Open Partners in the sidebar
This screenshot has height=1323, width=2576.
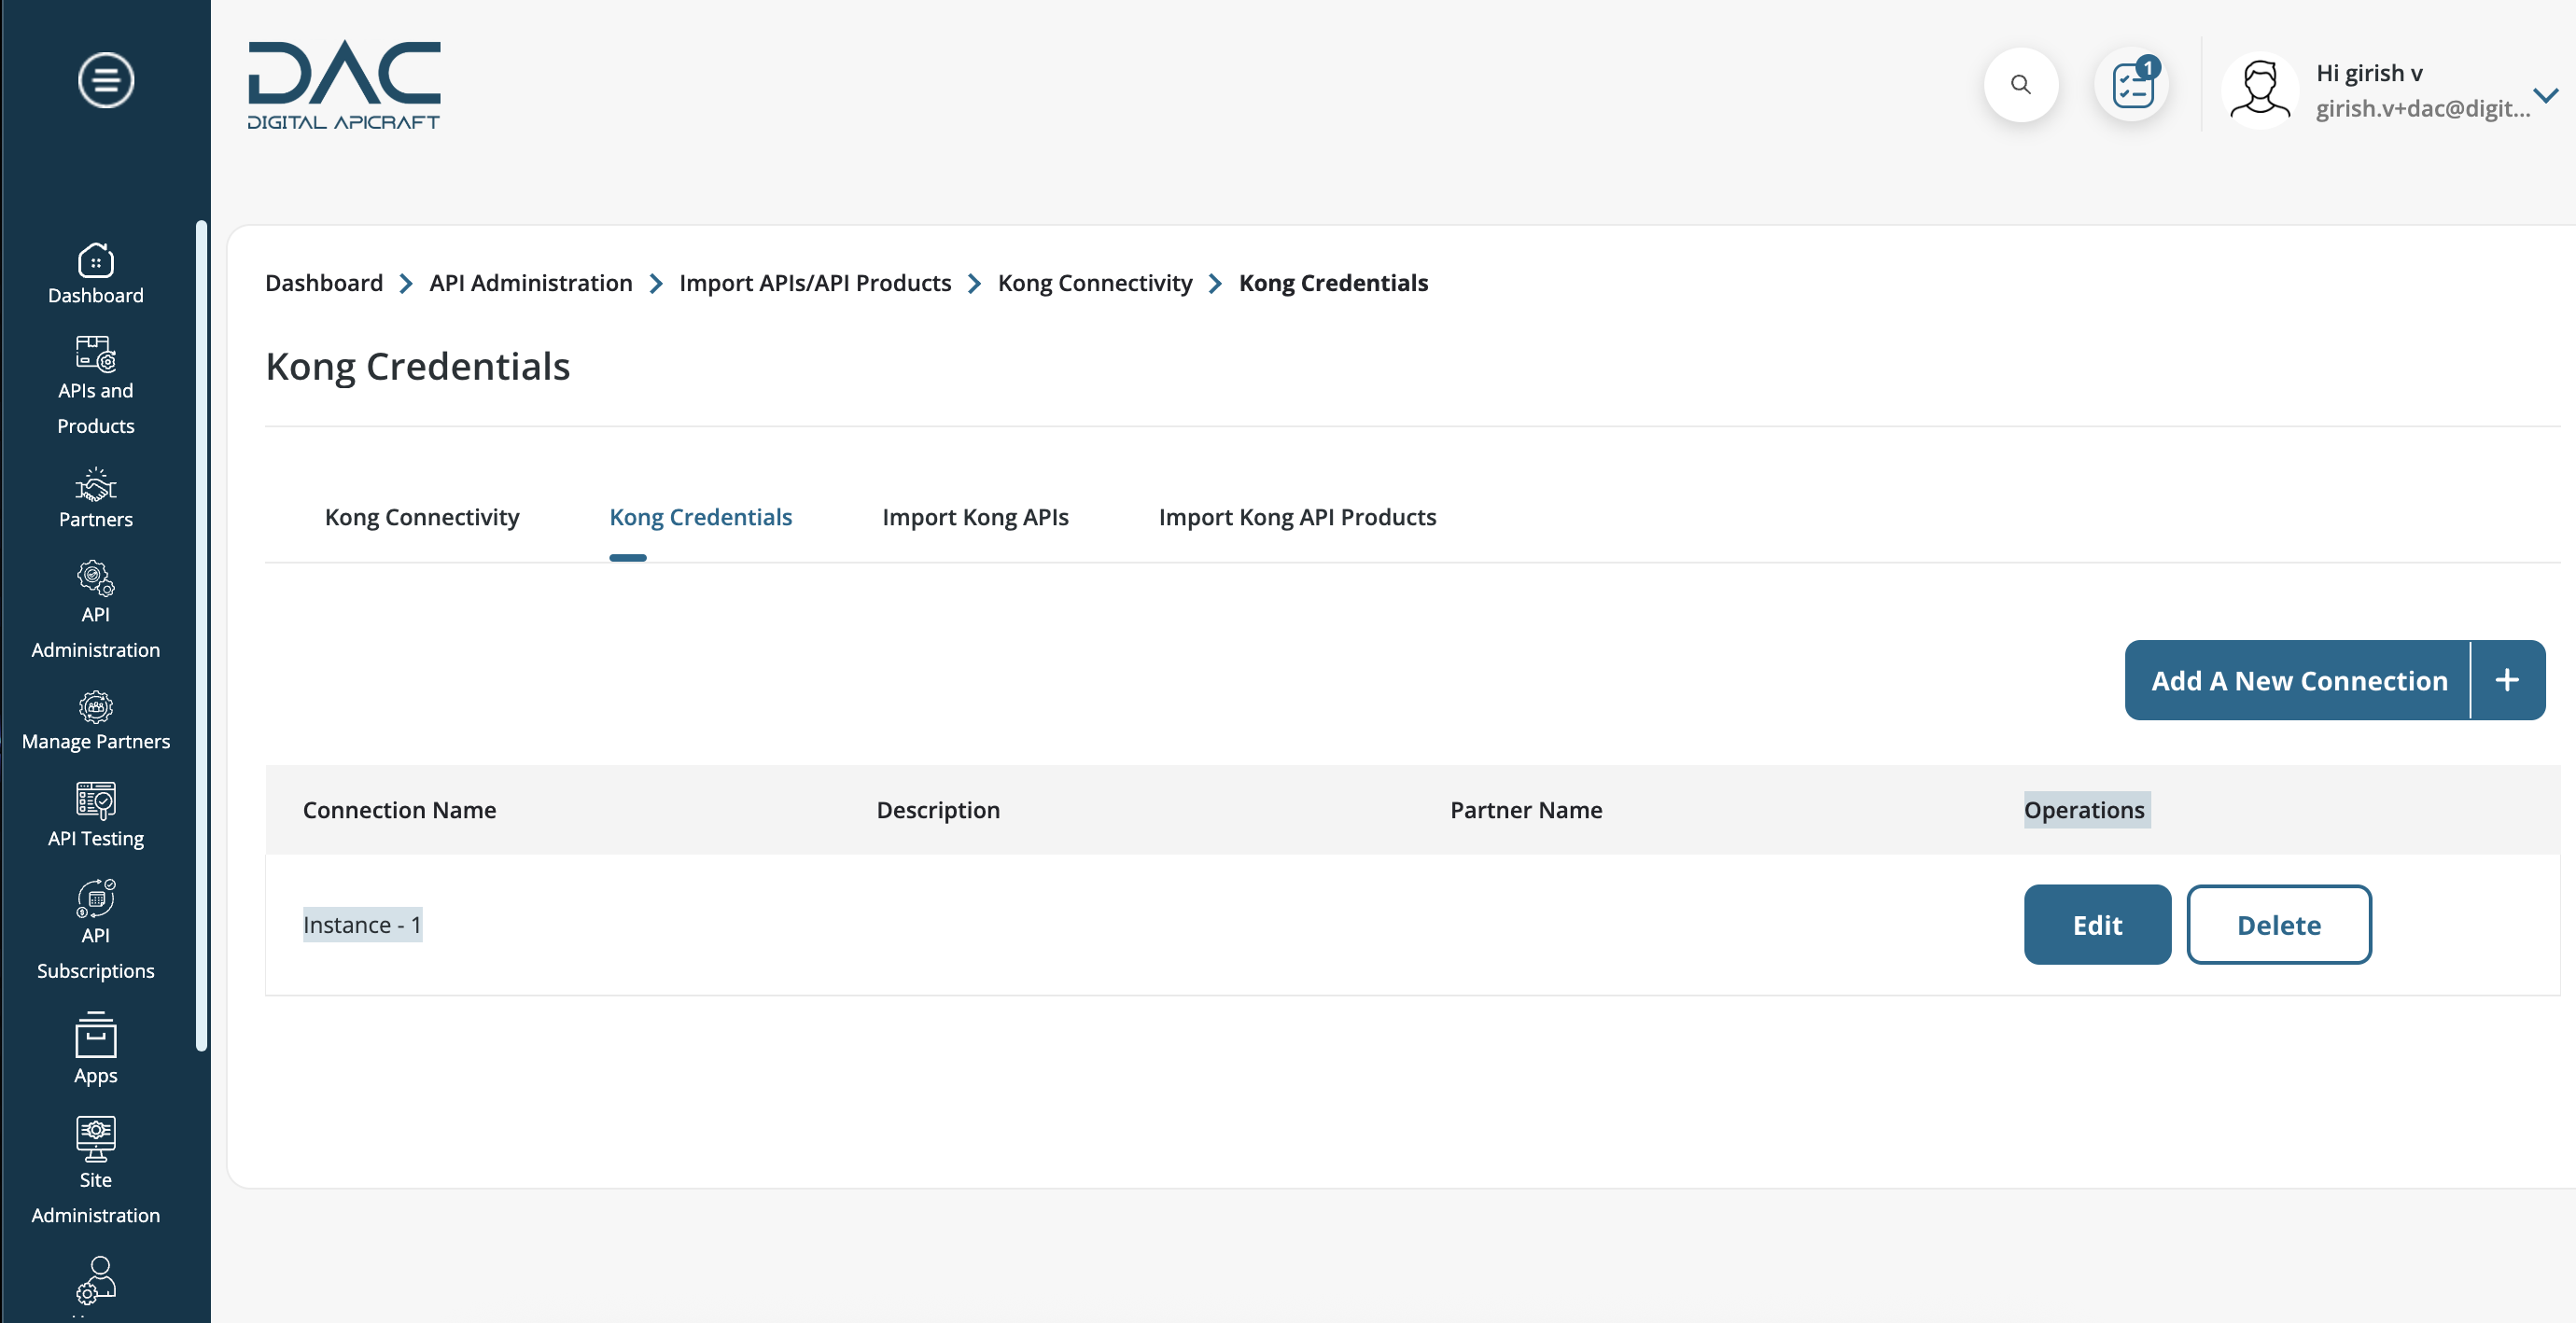(96, 498)
